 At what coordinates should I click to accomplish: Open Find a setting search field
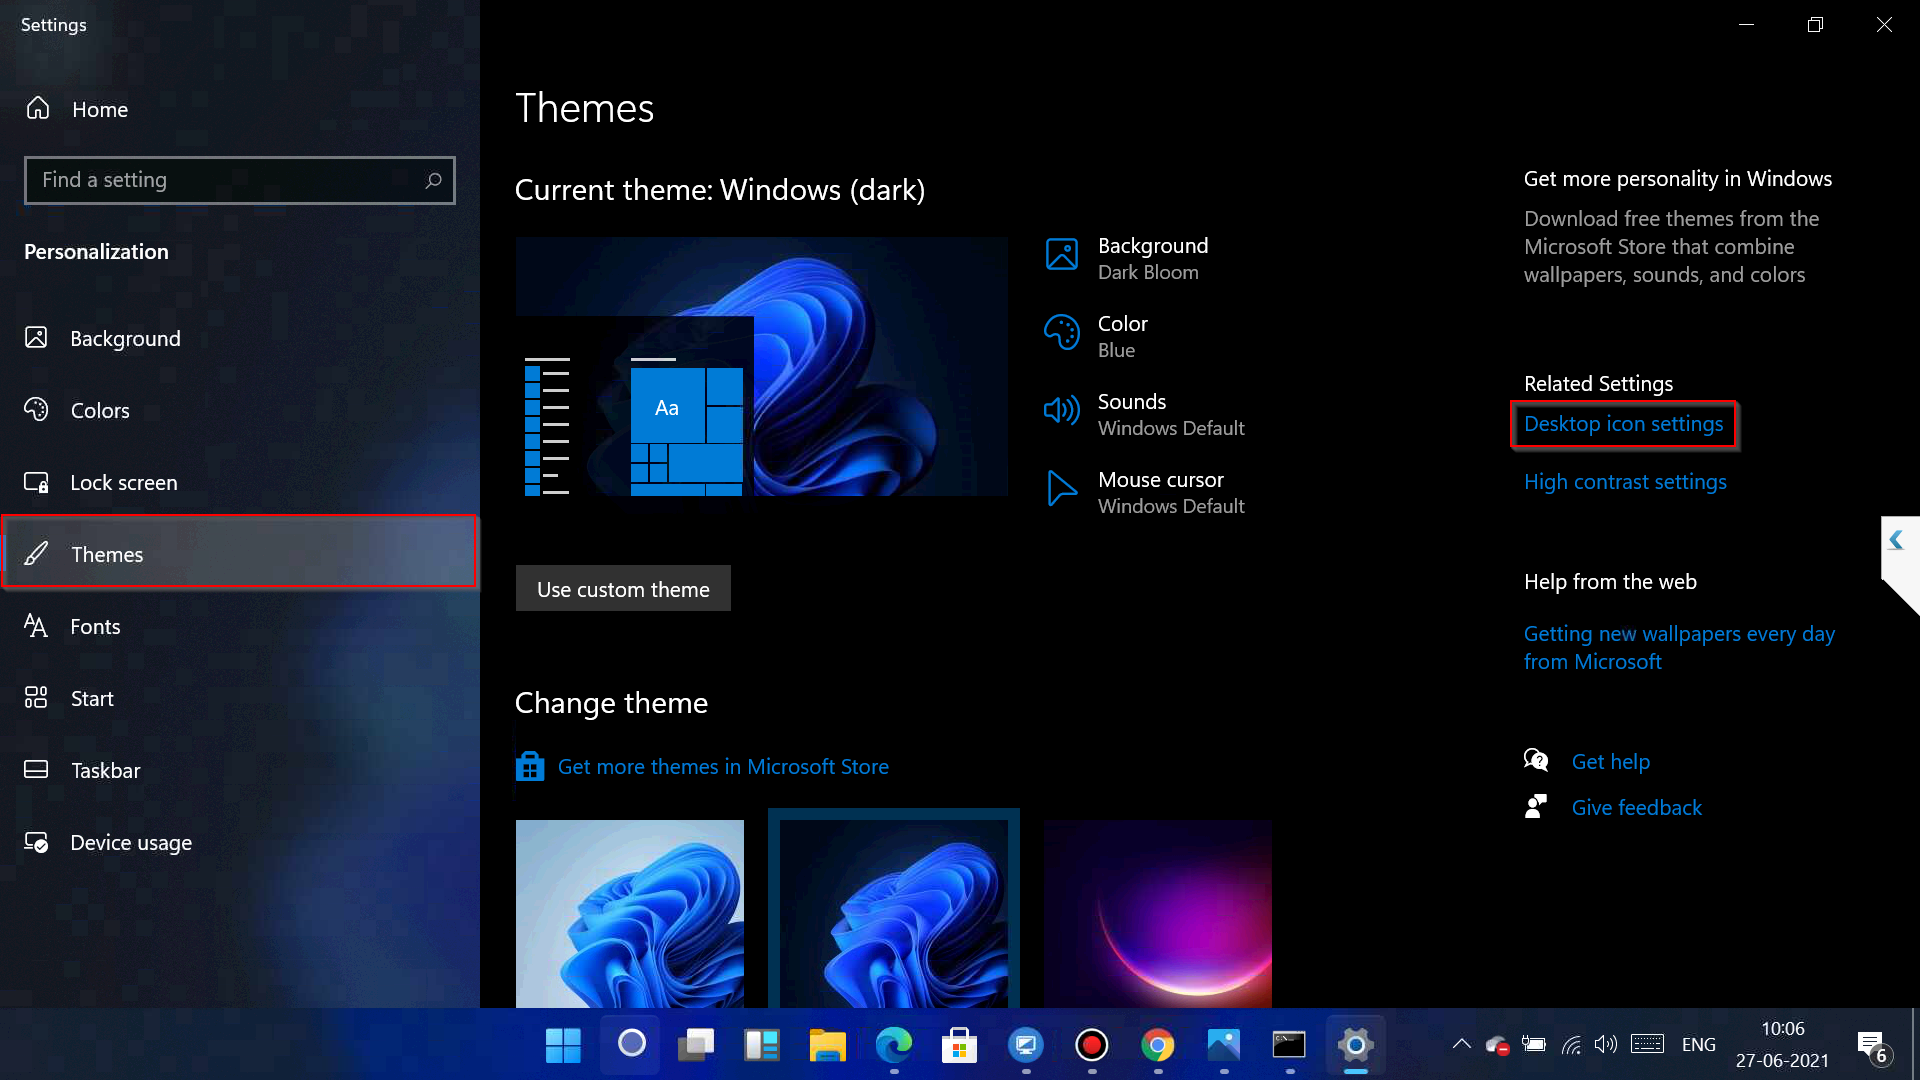coord(240,179)
